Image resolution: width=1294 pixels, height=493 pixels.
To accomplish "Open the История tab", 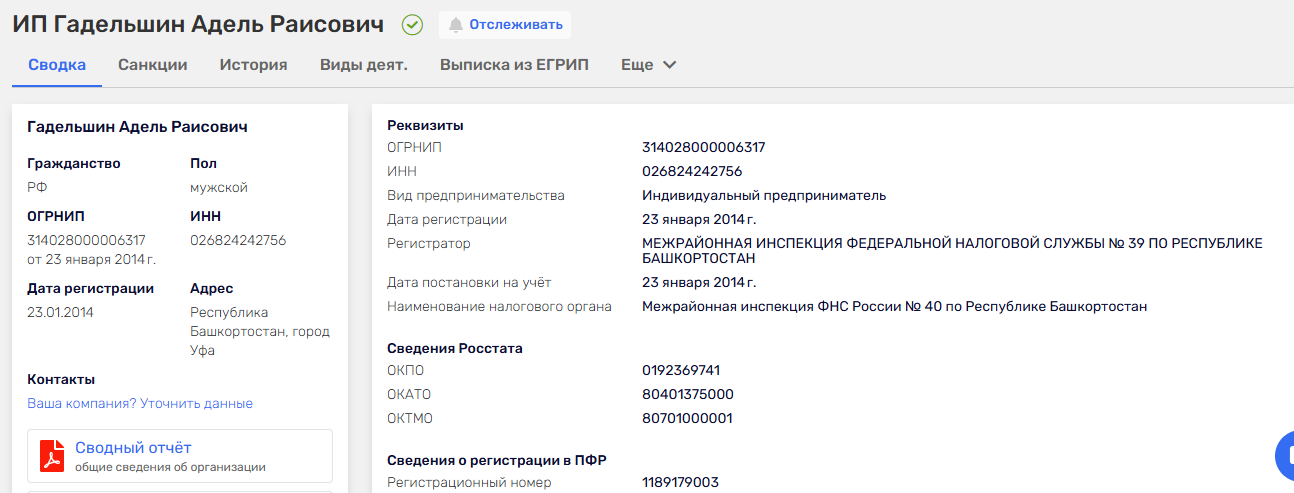I will 253,65.
